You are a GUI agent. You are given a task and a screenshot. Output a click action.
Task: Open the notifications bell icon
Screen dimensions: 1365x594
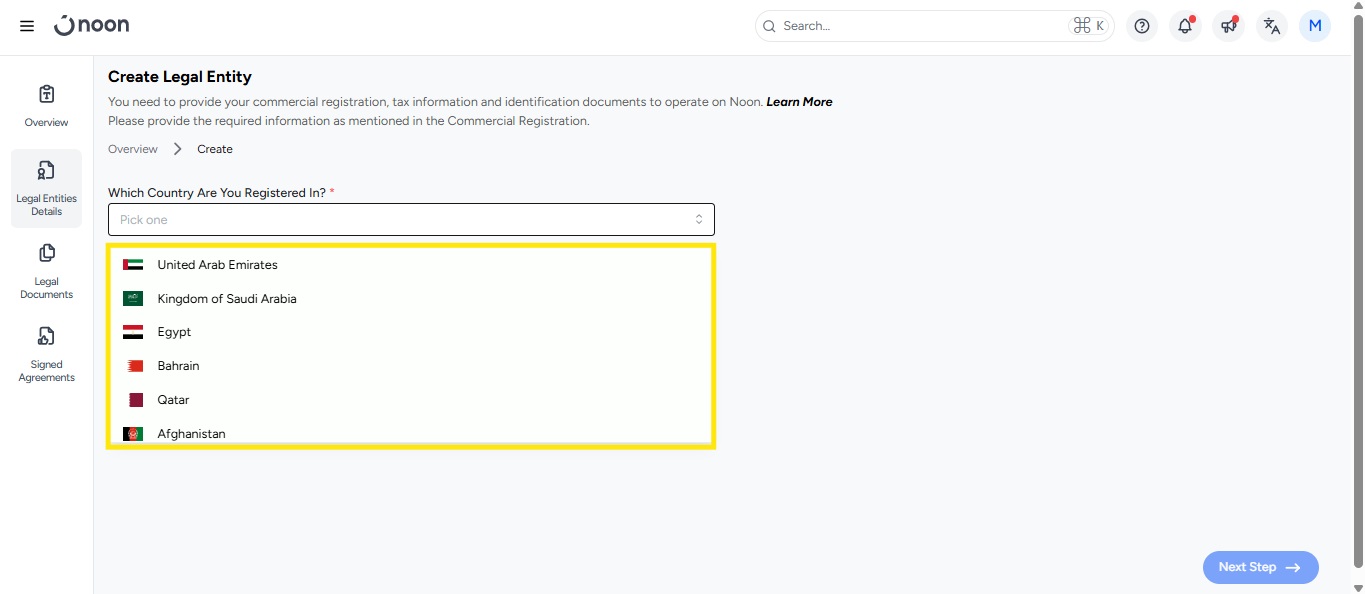point(1185,26)
